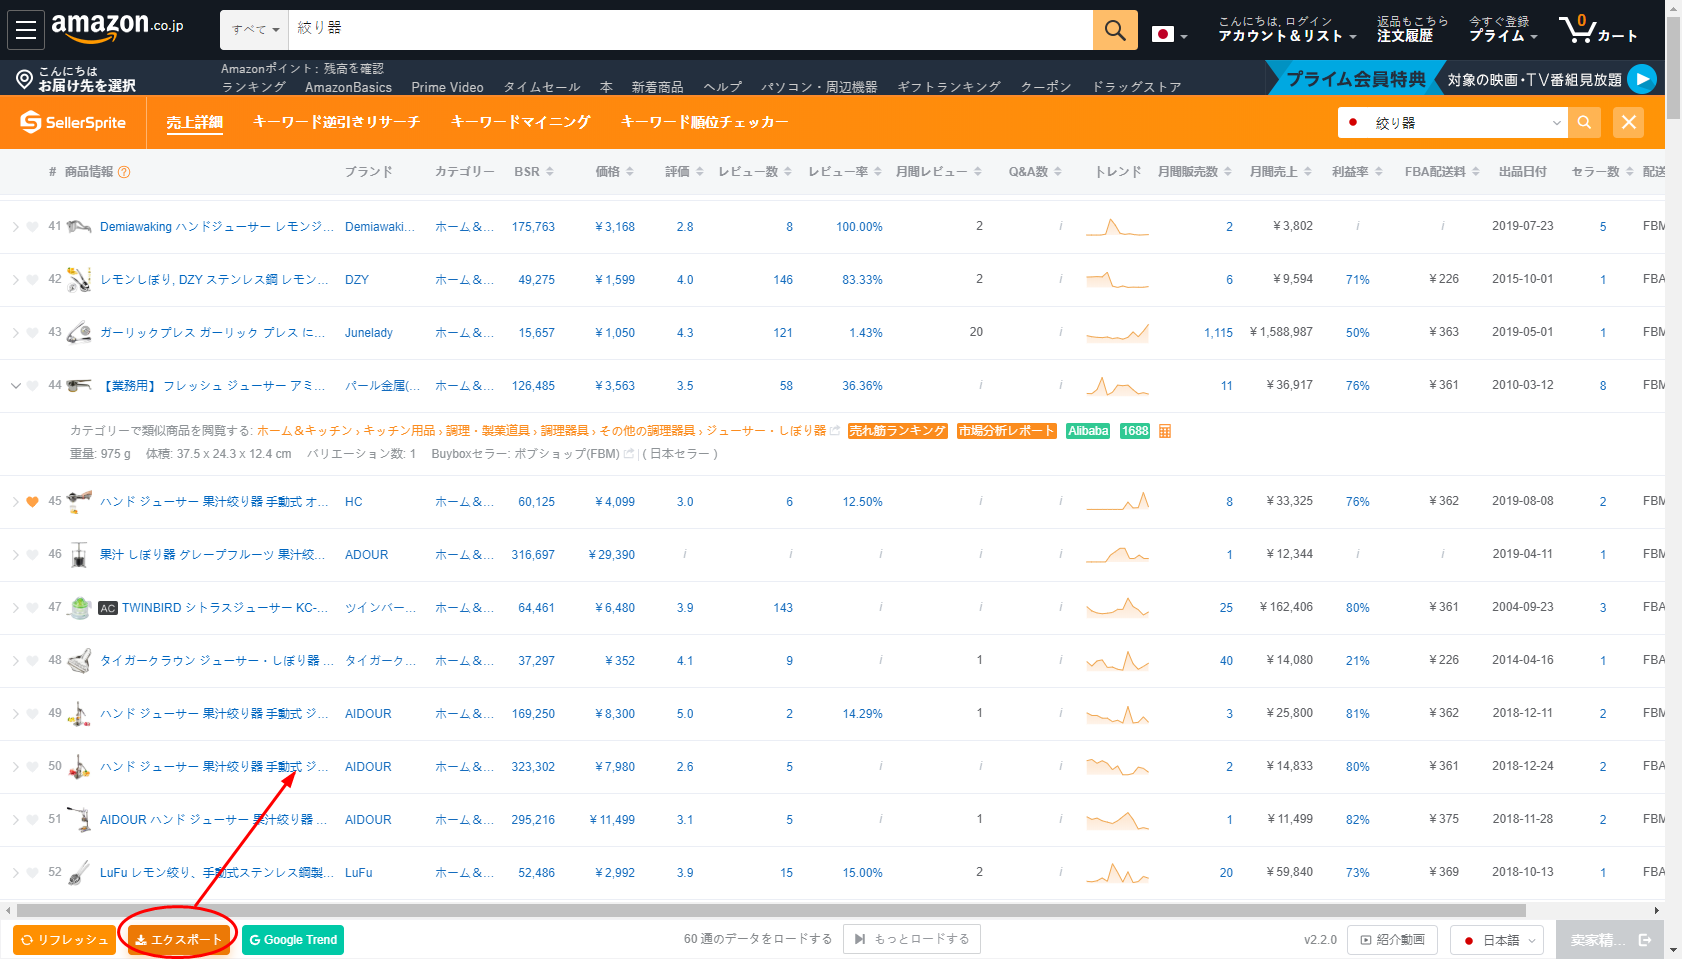
Task: Click SellerSprite panel search icon
Action: (1584, 123)
